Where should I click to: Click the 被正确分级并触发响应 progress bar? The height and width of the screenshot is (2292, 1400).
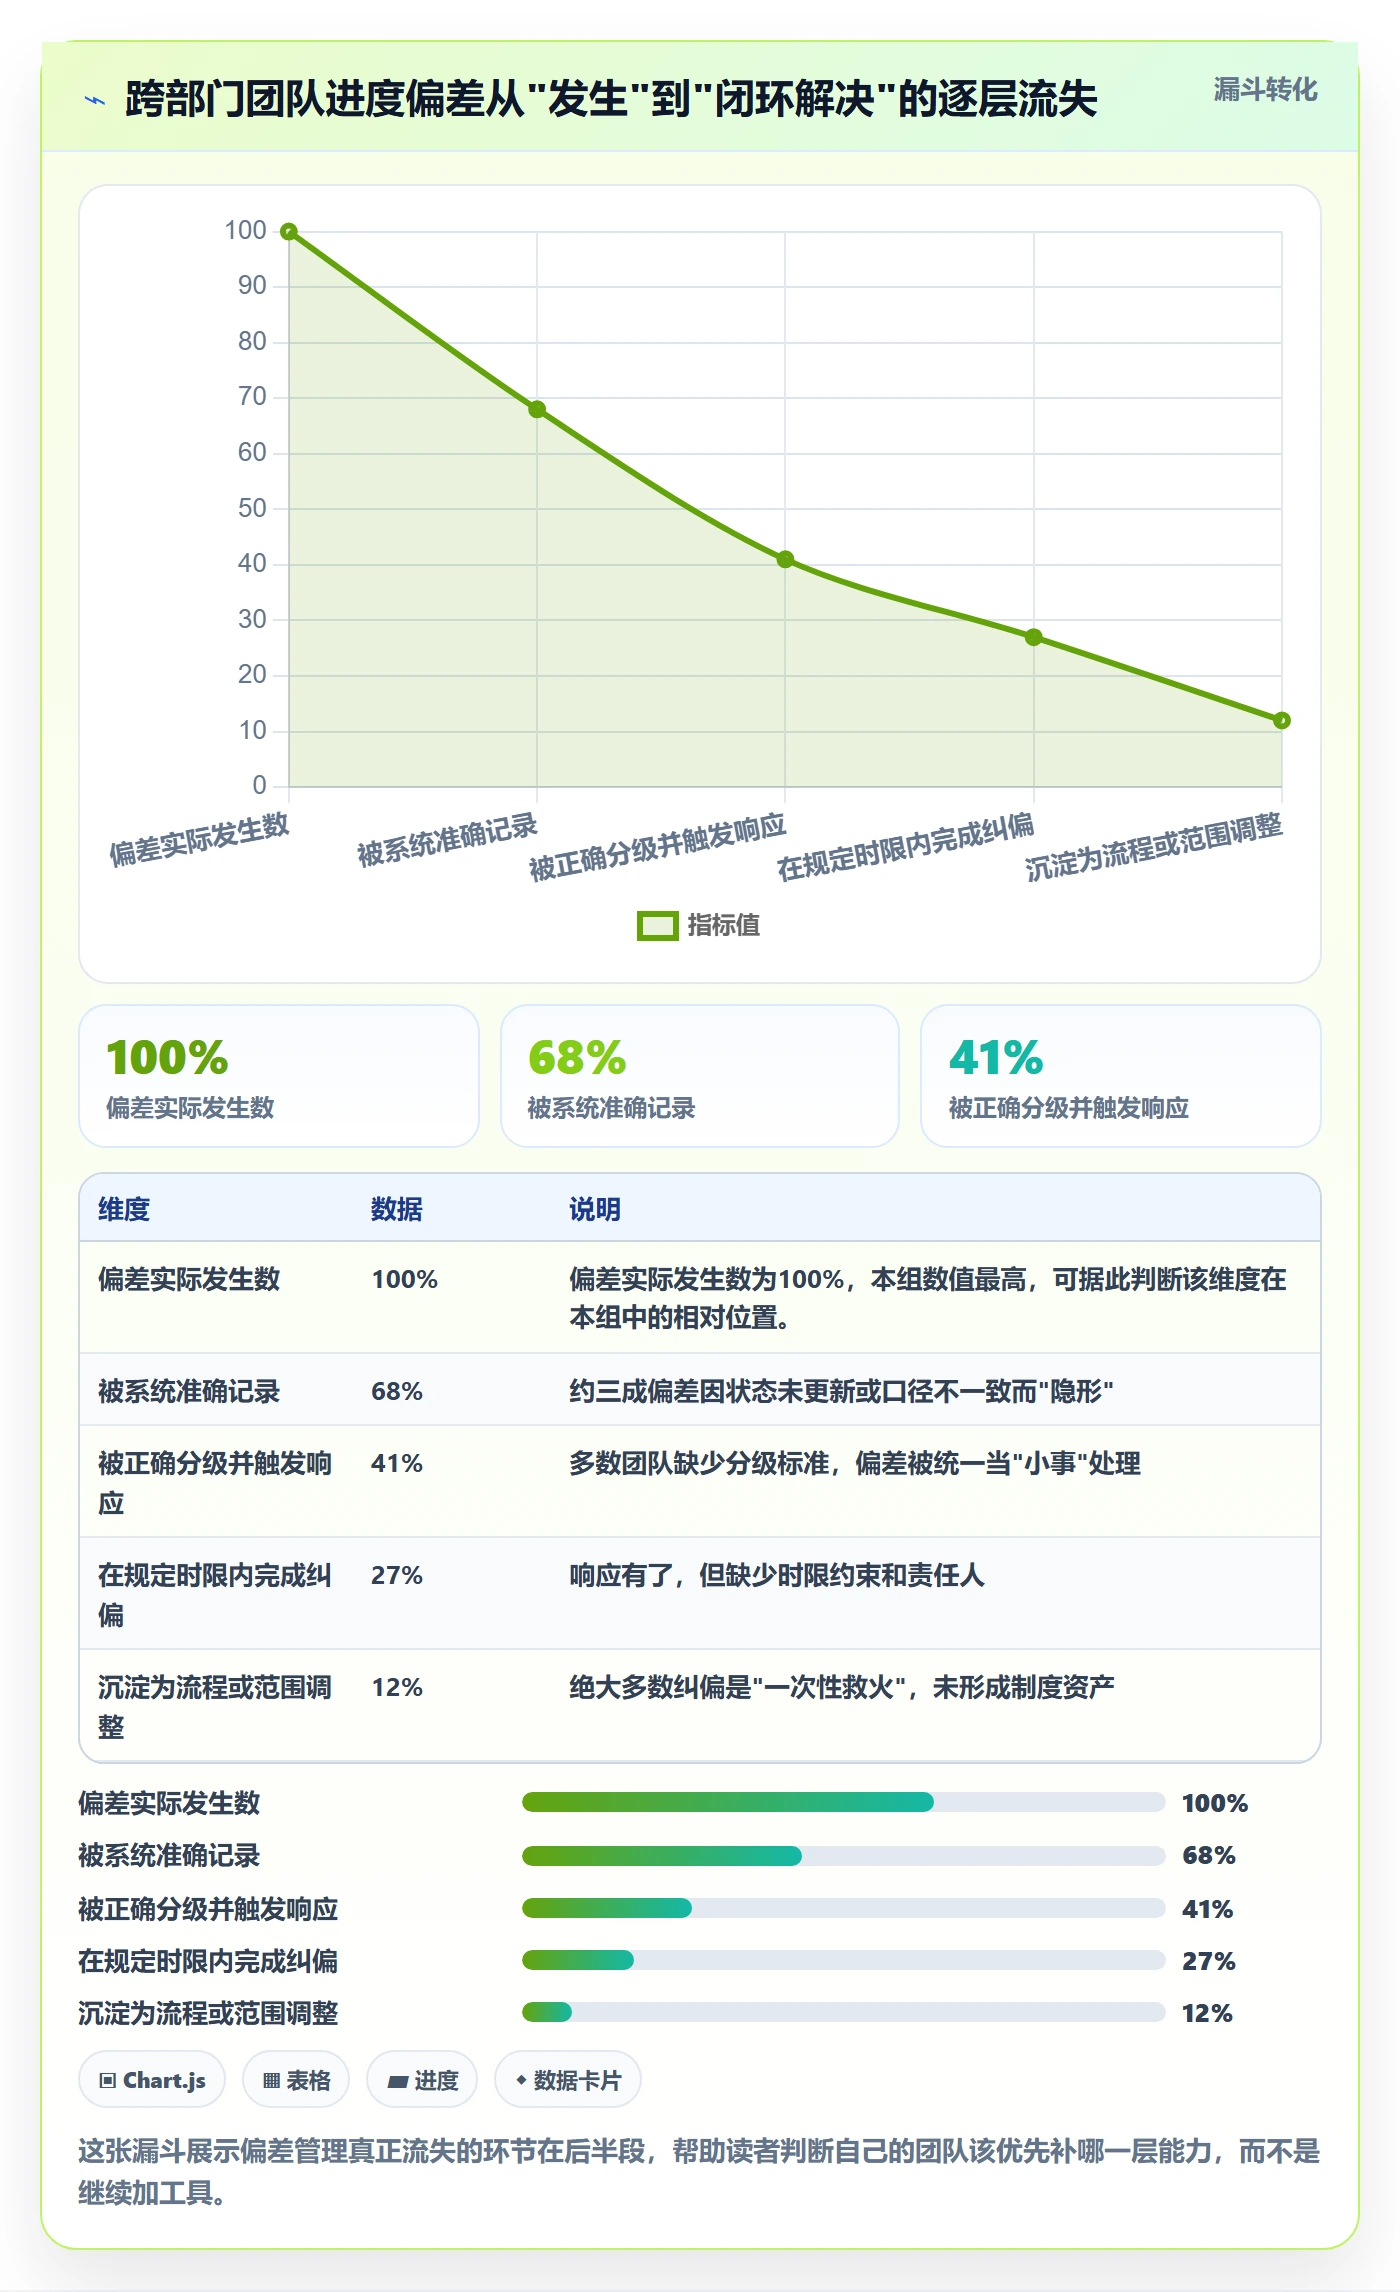[x=843, y=1908]
